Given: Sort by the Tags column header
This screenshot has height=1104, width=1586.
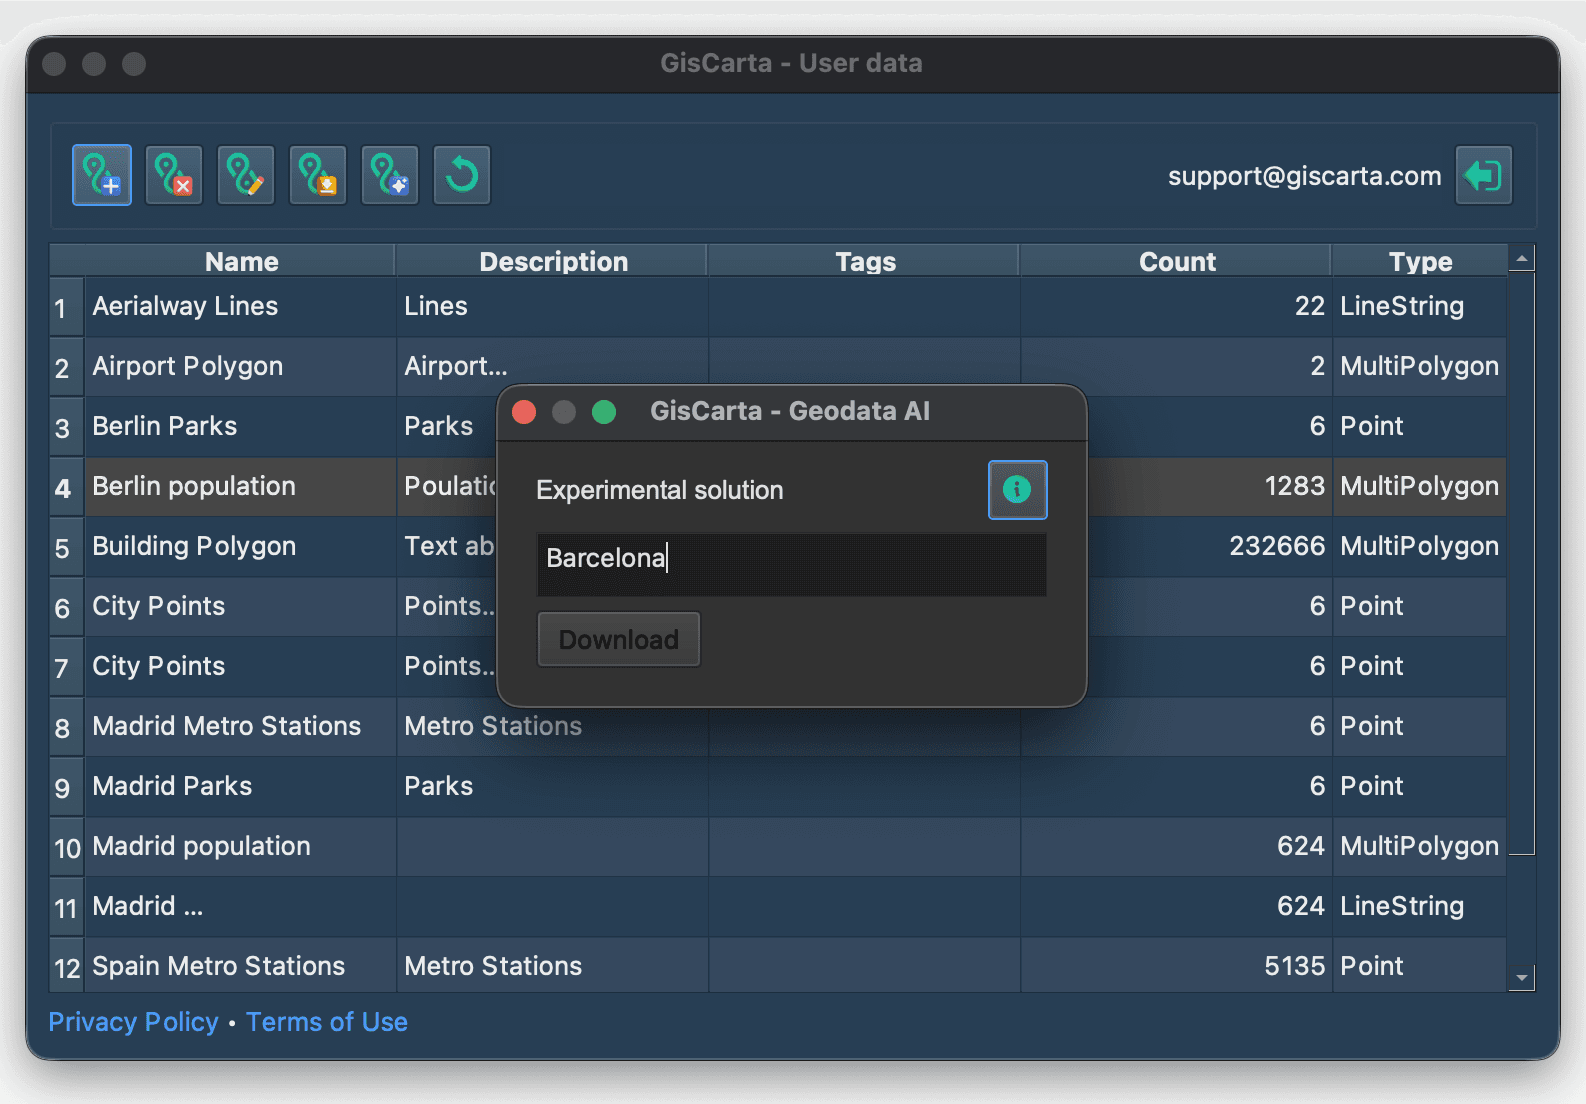Looking at the screenshot, I should tap(865, 261).
